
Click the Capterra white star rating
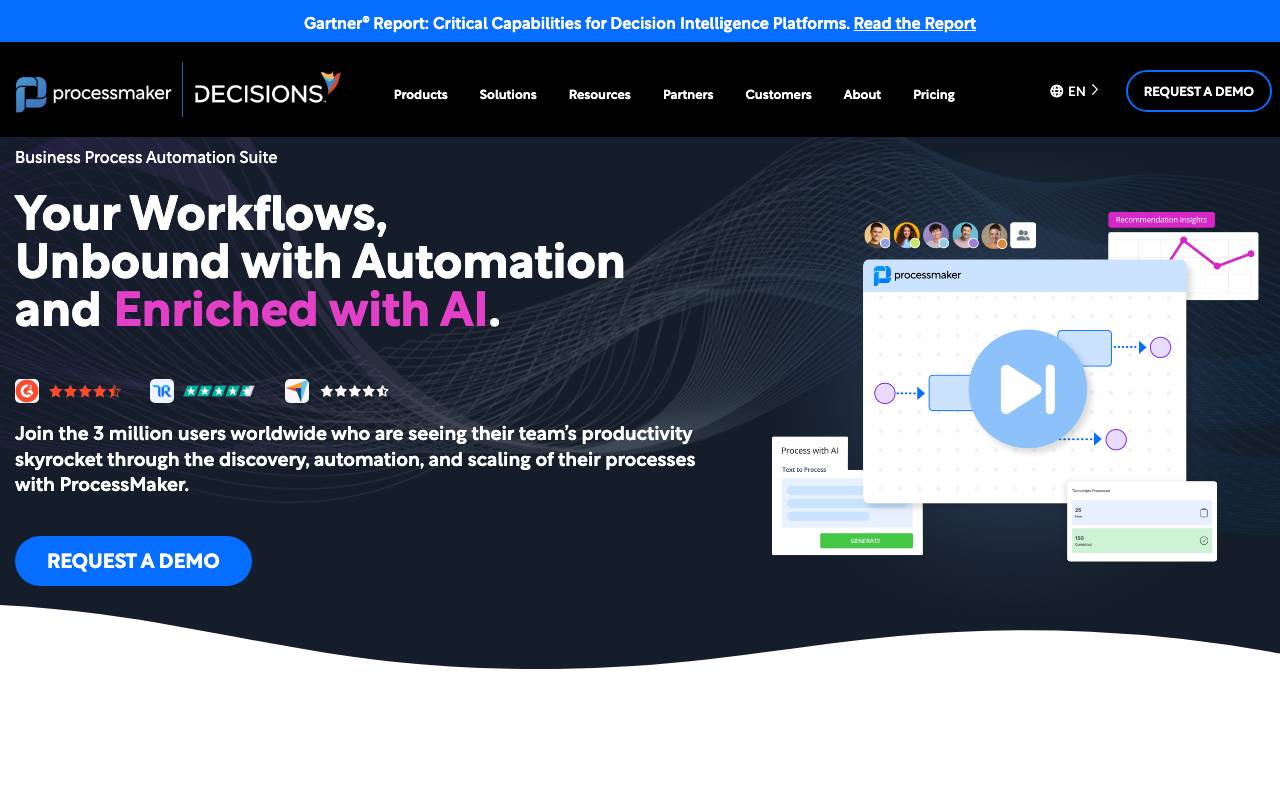354,391
